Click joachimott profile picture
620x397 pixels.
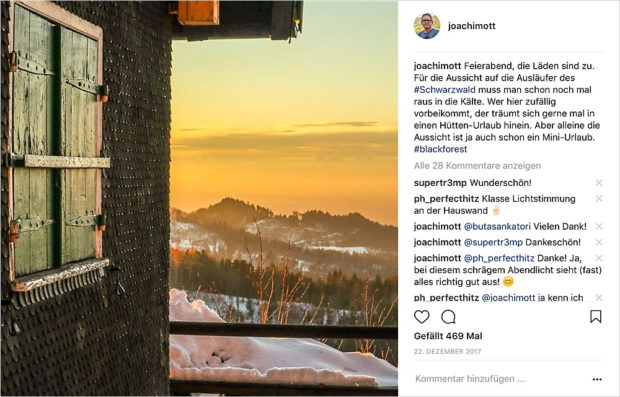tap(427, 26)
